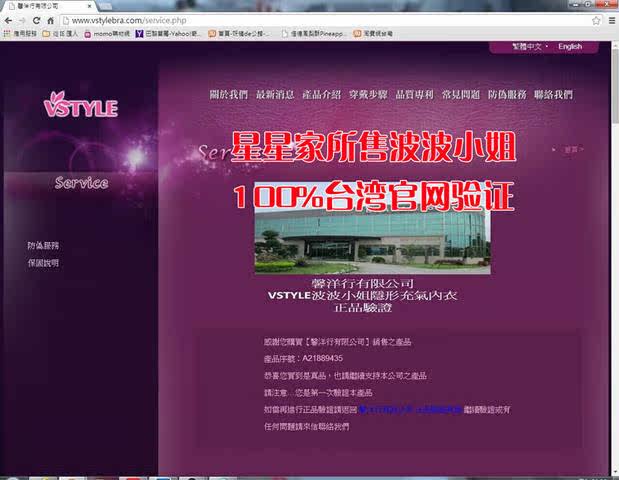Open the Apps bookmarks grid icon
619x480 pixels.
click(6, 34)
